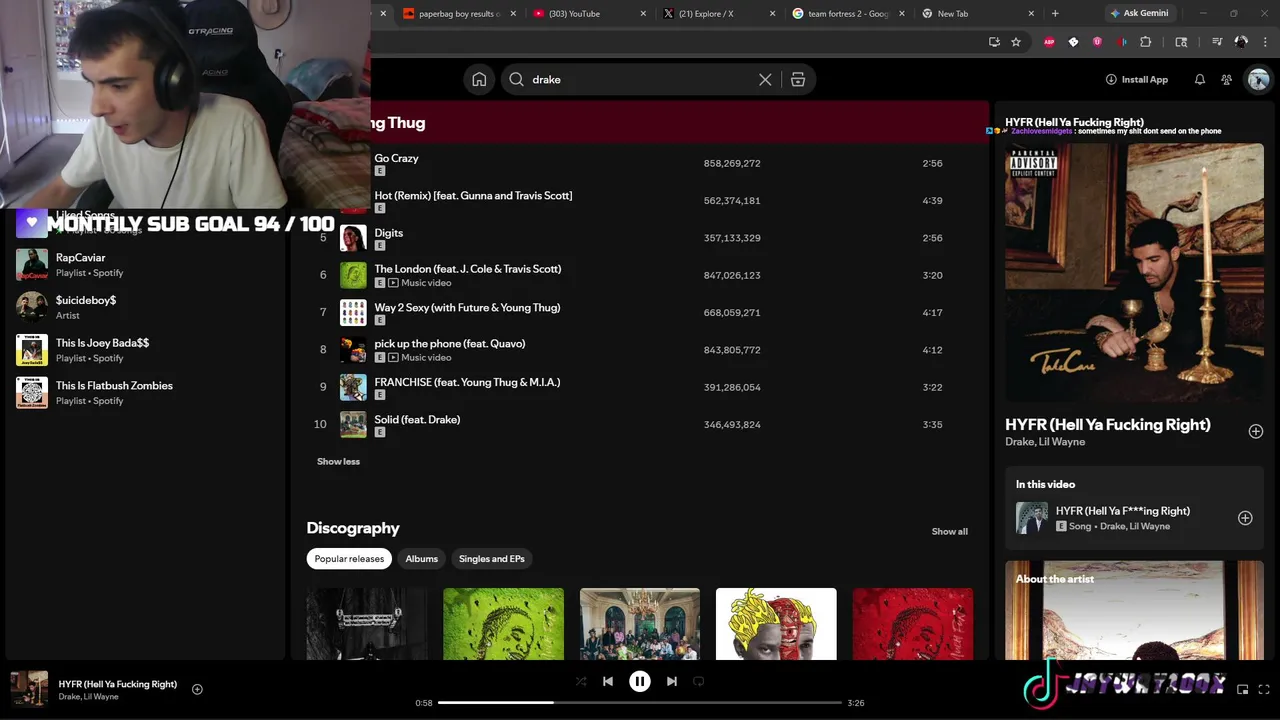Open This Is Flatbush Zombies playlist
Screen dimensions: 1280x720
[145, 393]
